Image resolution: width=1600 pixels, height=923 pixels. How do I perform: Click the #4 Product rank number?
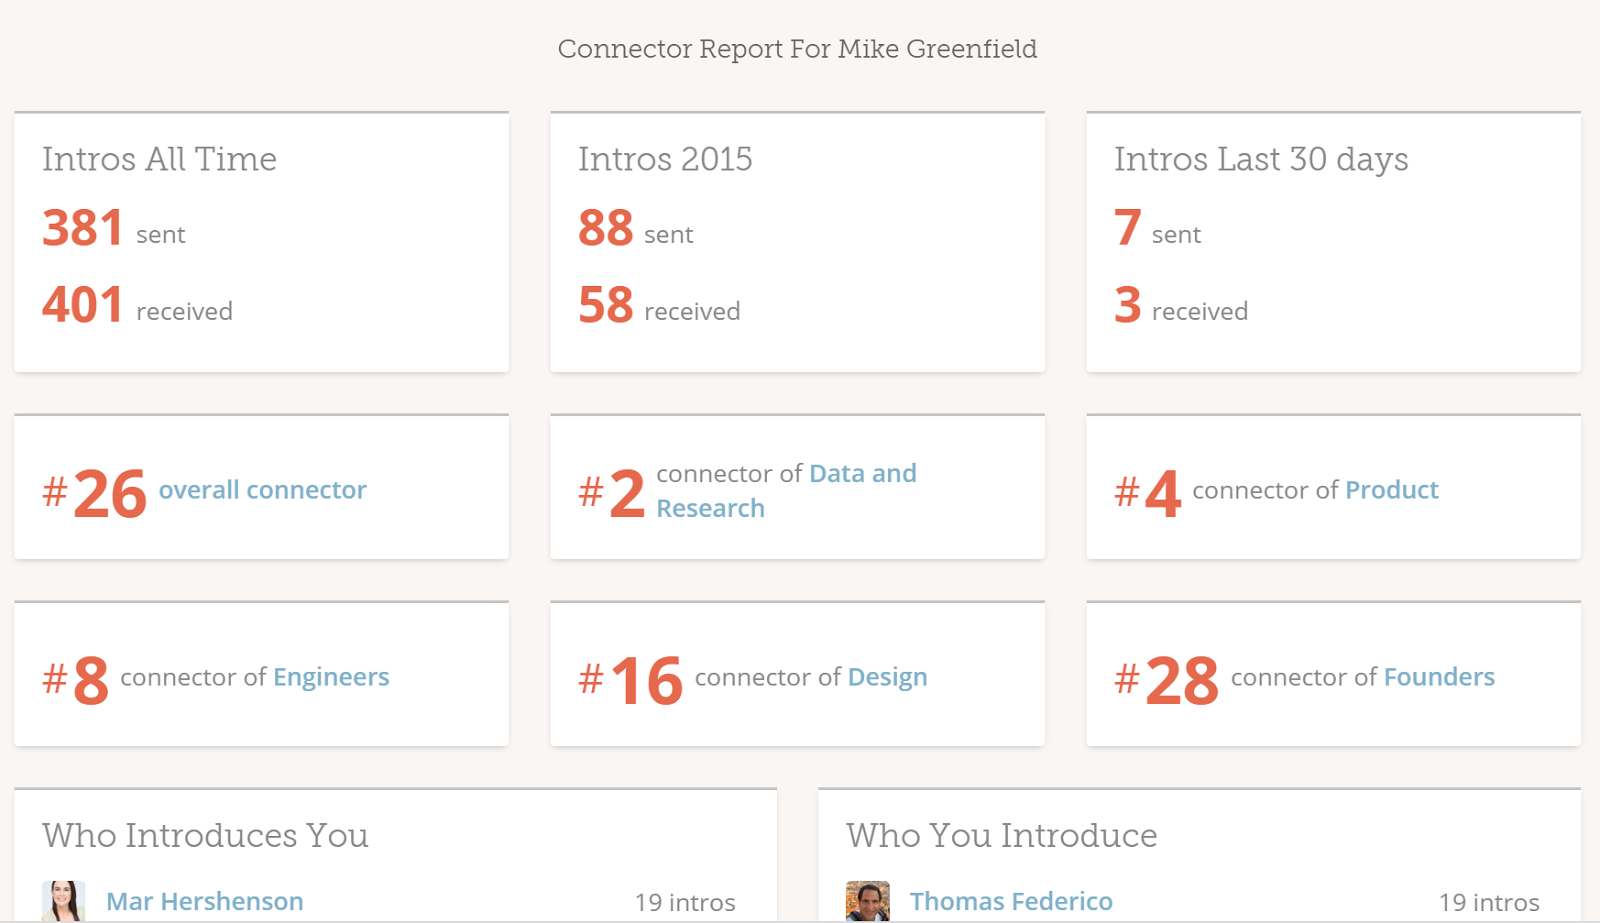(x=1147, y=493)
